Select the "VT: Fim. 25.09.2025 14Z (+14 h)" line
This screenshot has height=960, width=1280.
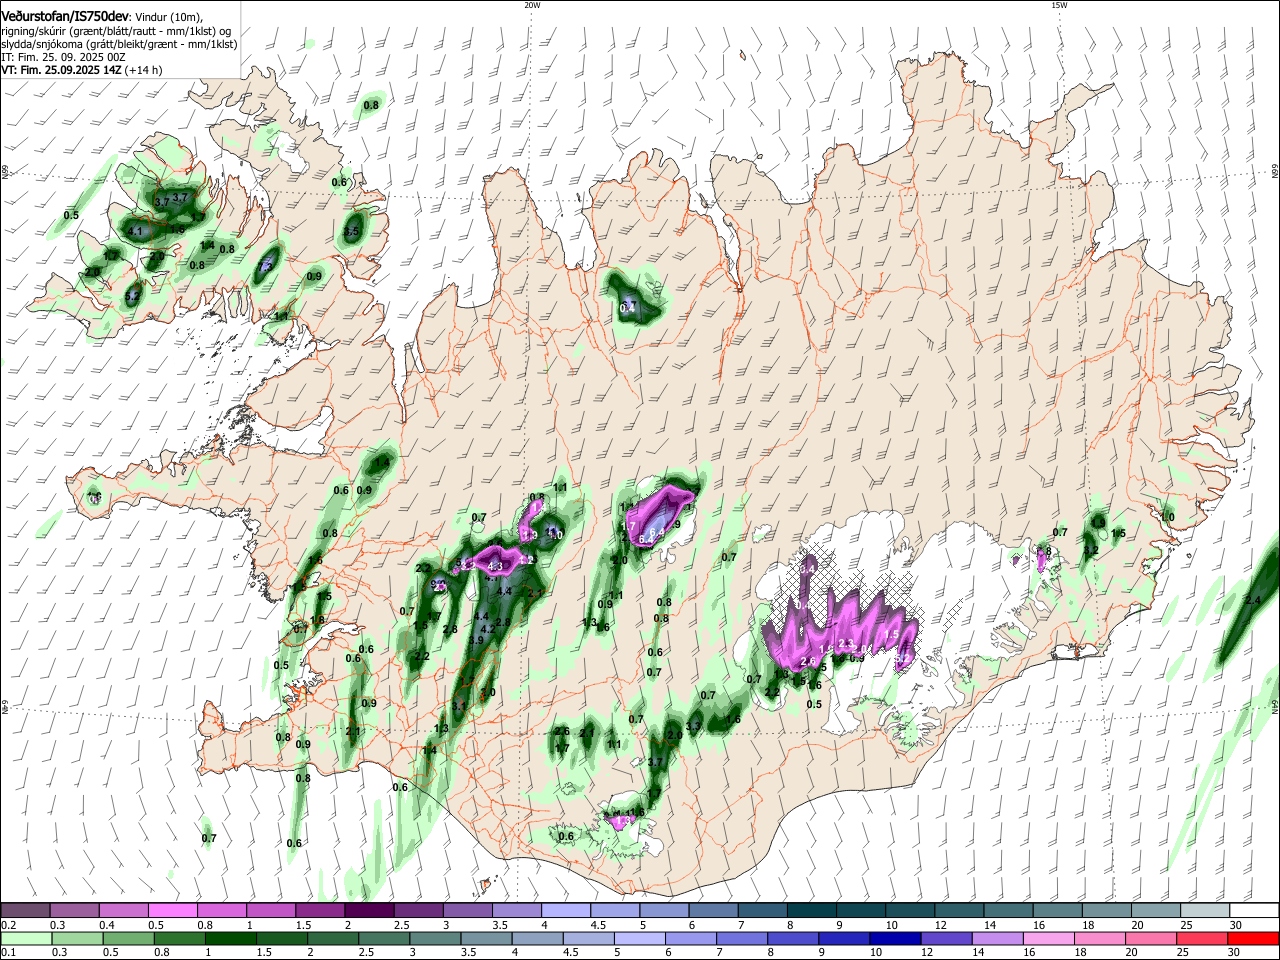[x=82, y=70]
